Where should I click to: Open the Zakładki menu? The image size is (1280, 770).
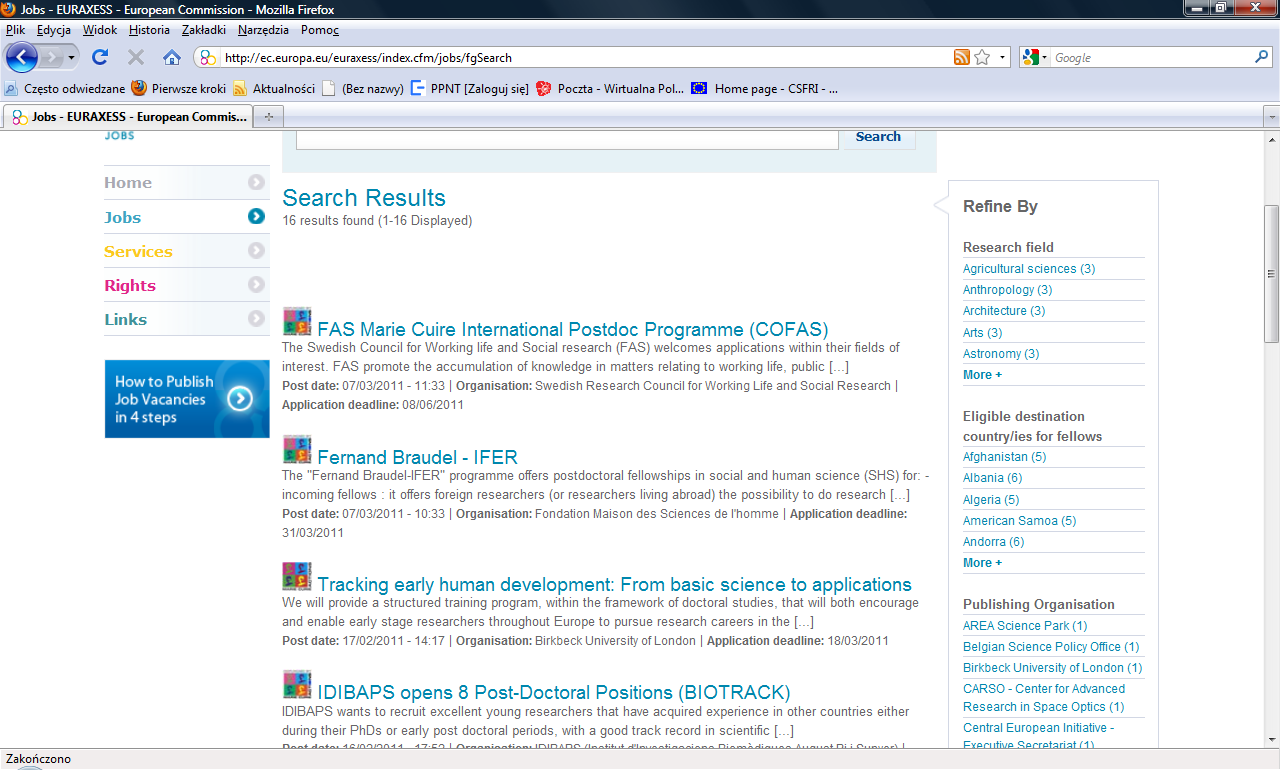point(204,30)
